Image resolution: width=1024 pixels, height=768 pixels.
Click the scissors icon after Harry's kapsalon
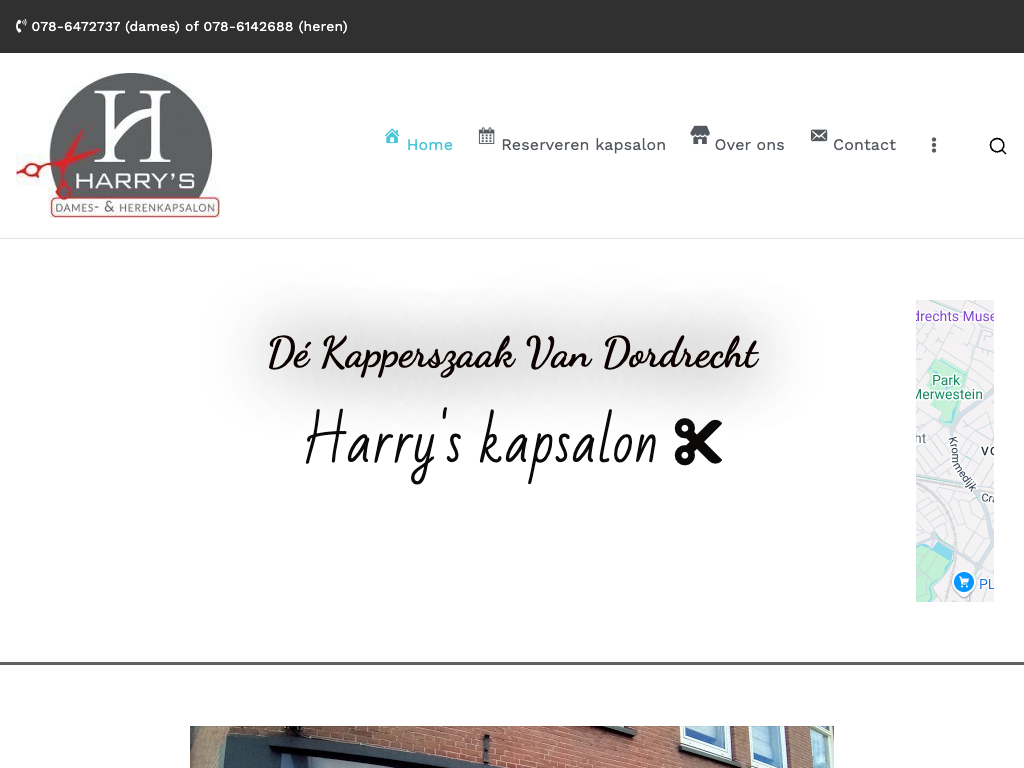click(698, 442)
